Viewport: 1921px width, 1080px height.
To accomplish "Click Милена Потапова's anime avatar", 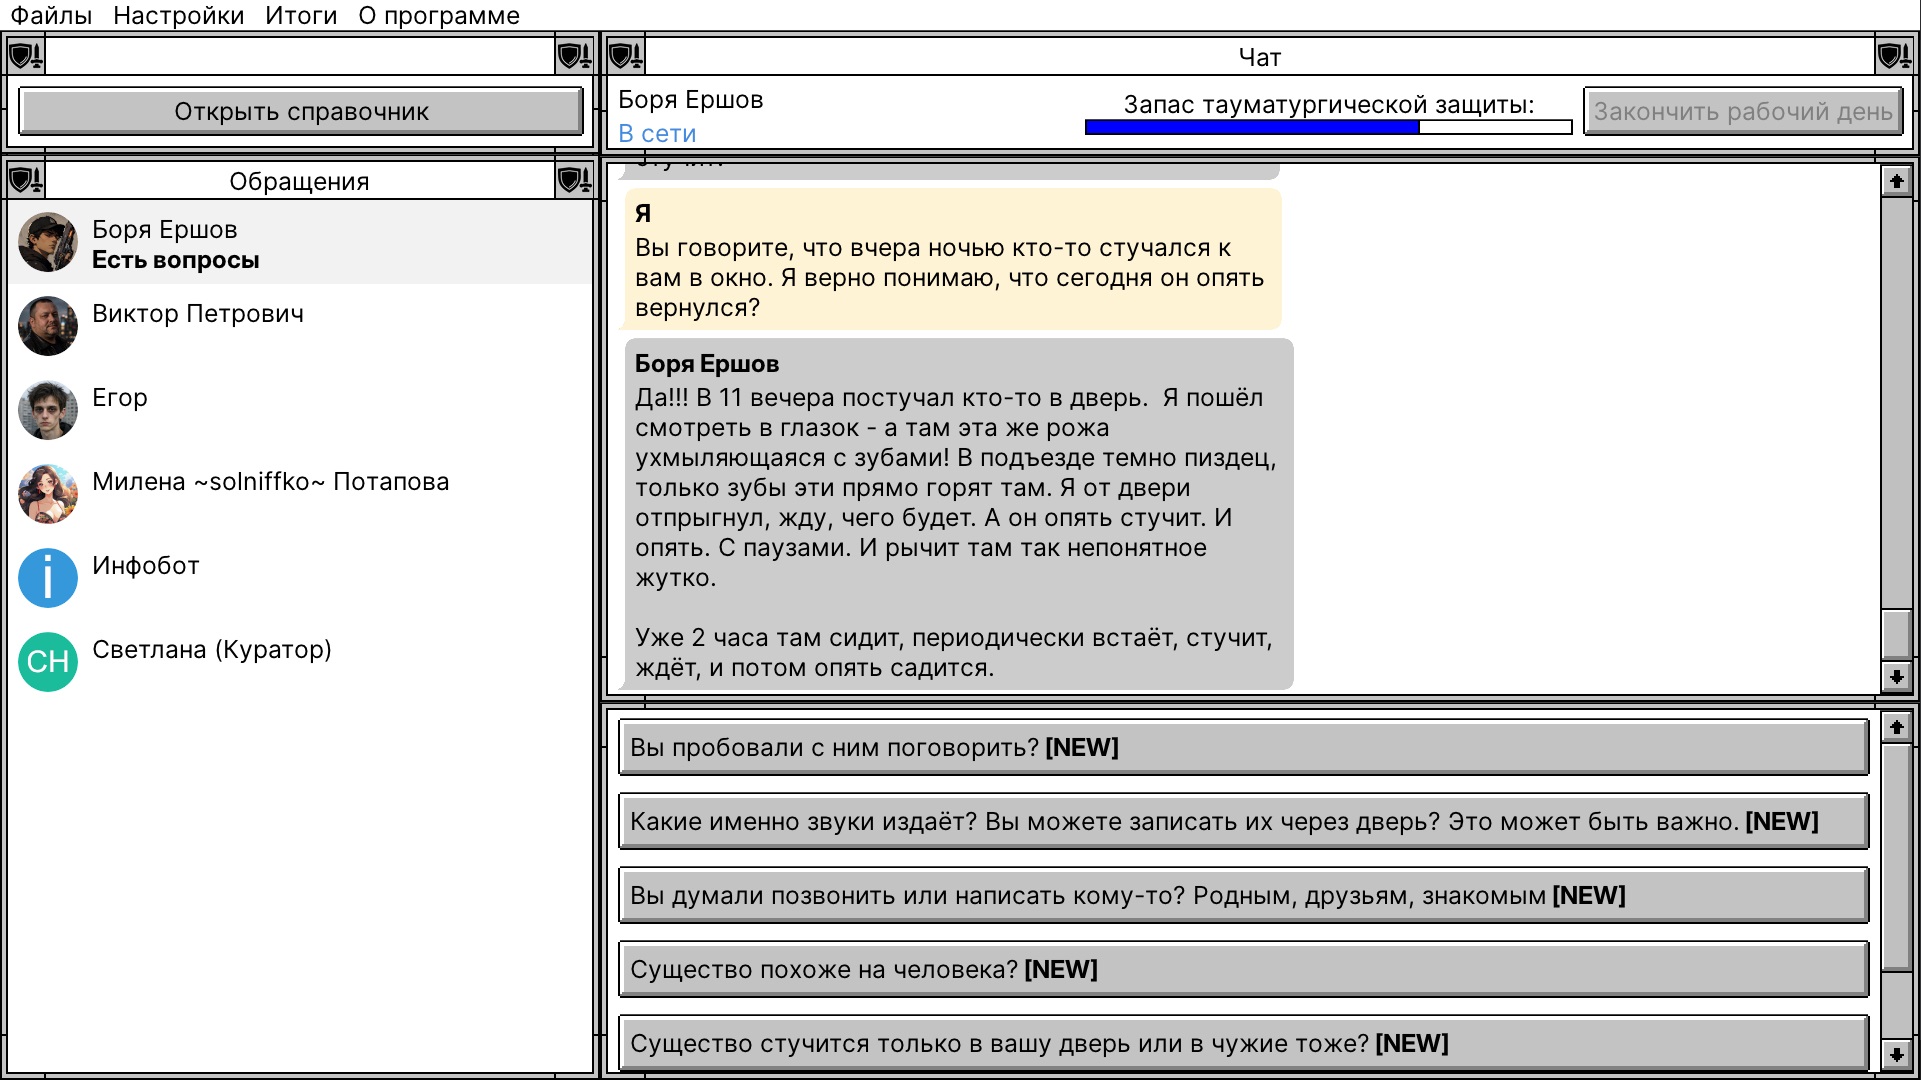I will click(x=48, y=494).
